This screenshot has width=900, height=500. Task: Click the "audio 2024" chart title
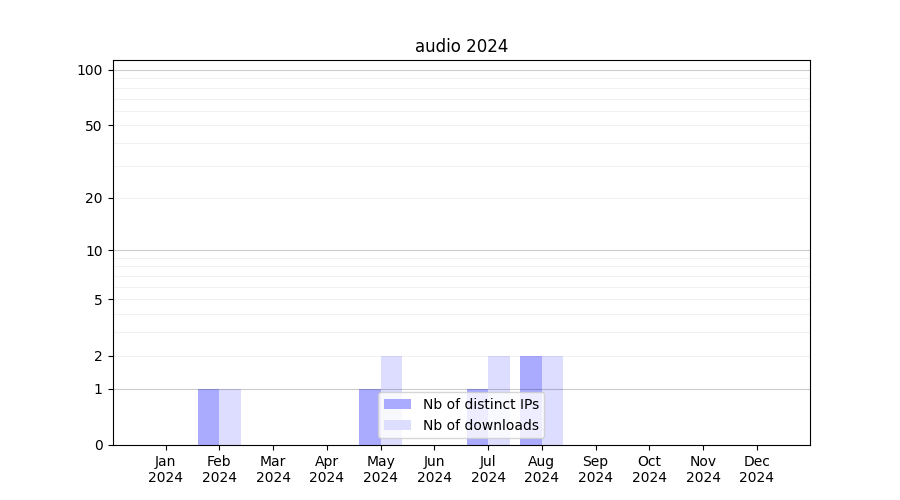tap(461, 46)
